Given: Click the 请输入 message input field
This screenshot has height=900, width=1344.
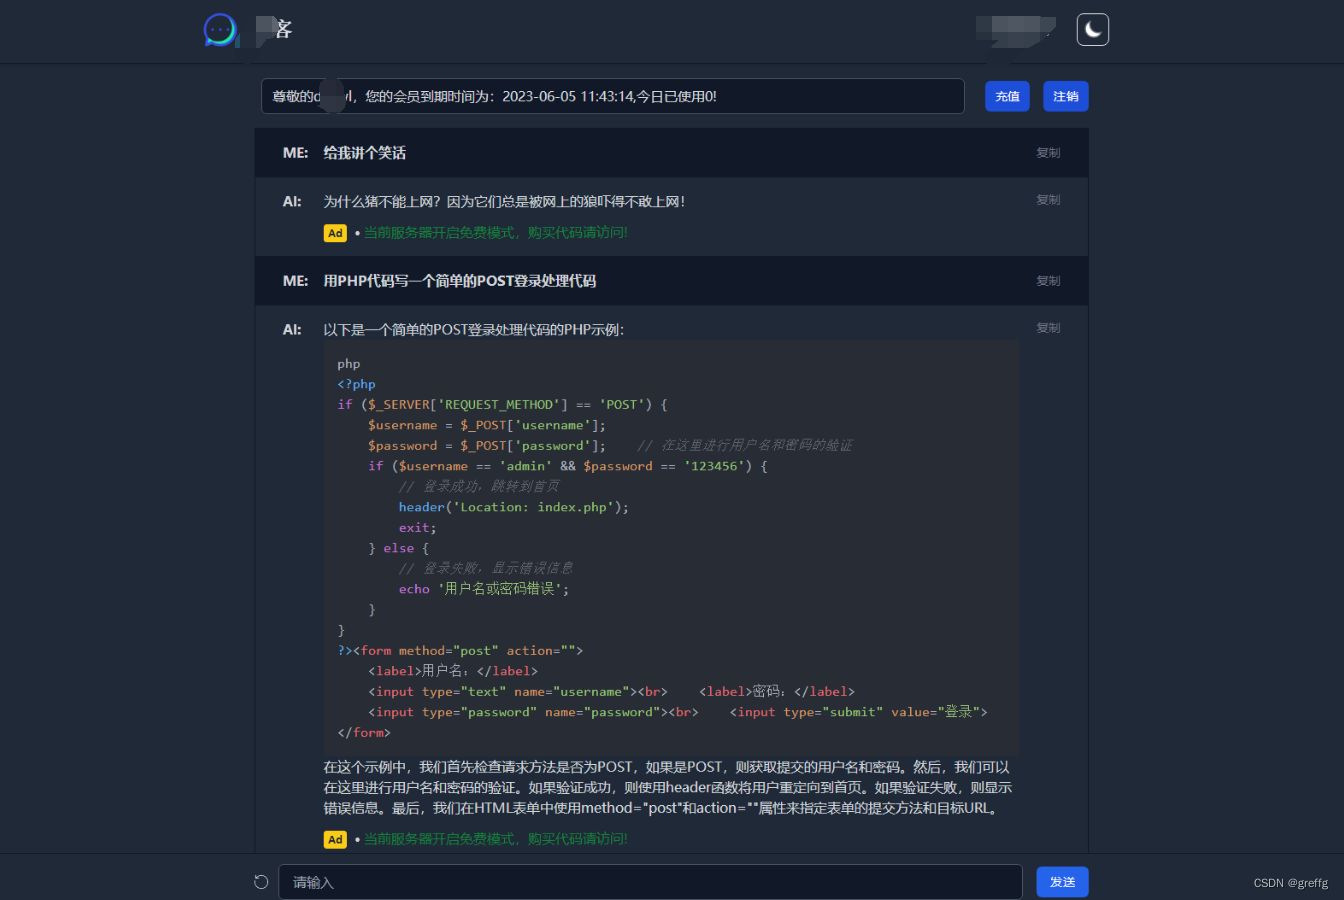Looking at the screenshot, I should tap(650, 881).
